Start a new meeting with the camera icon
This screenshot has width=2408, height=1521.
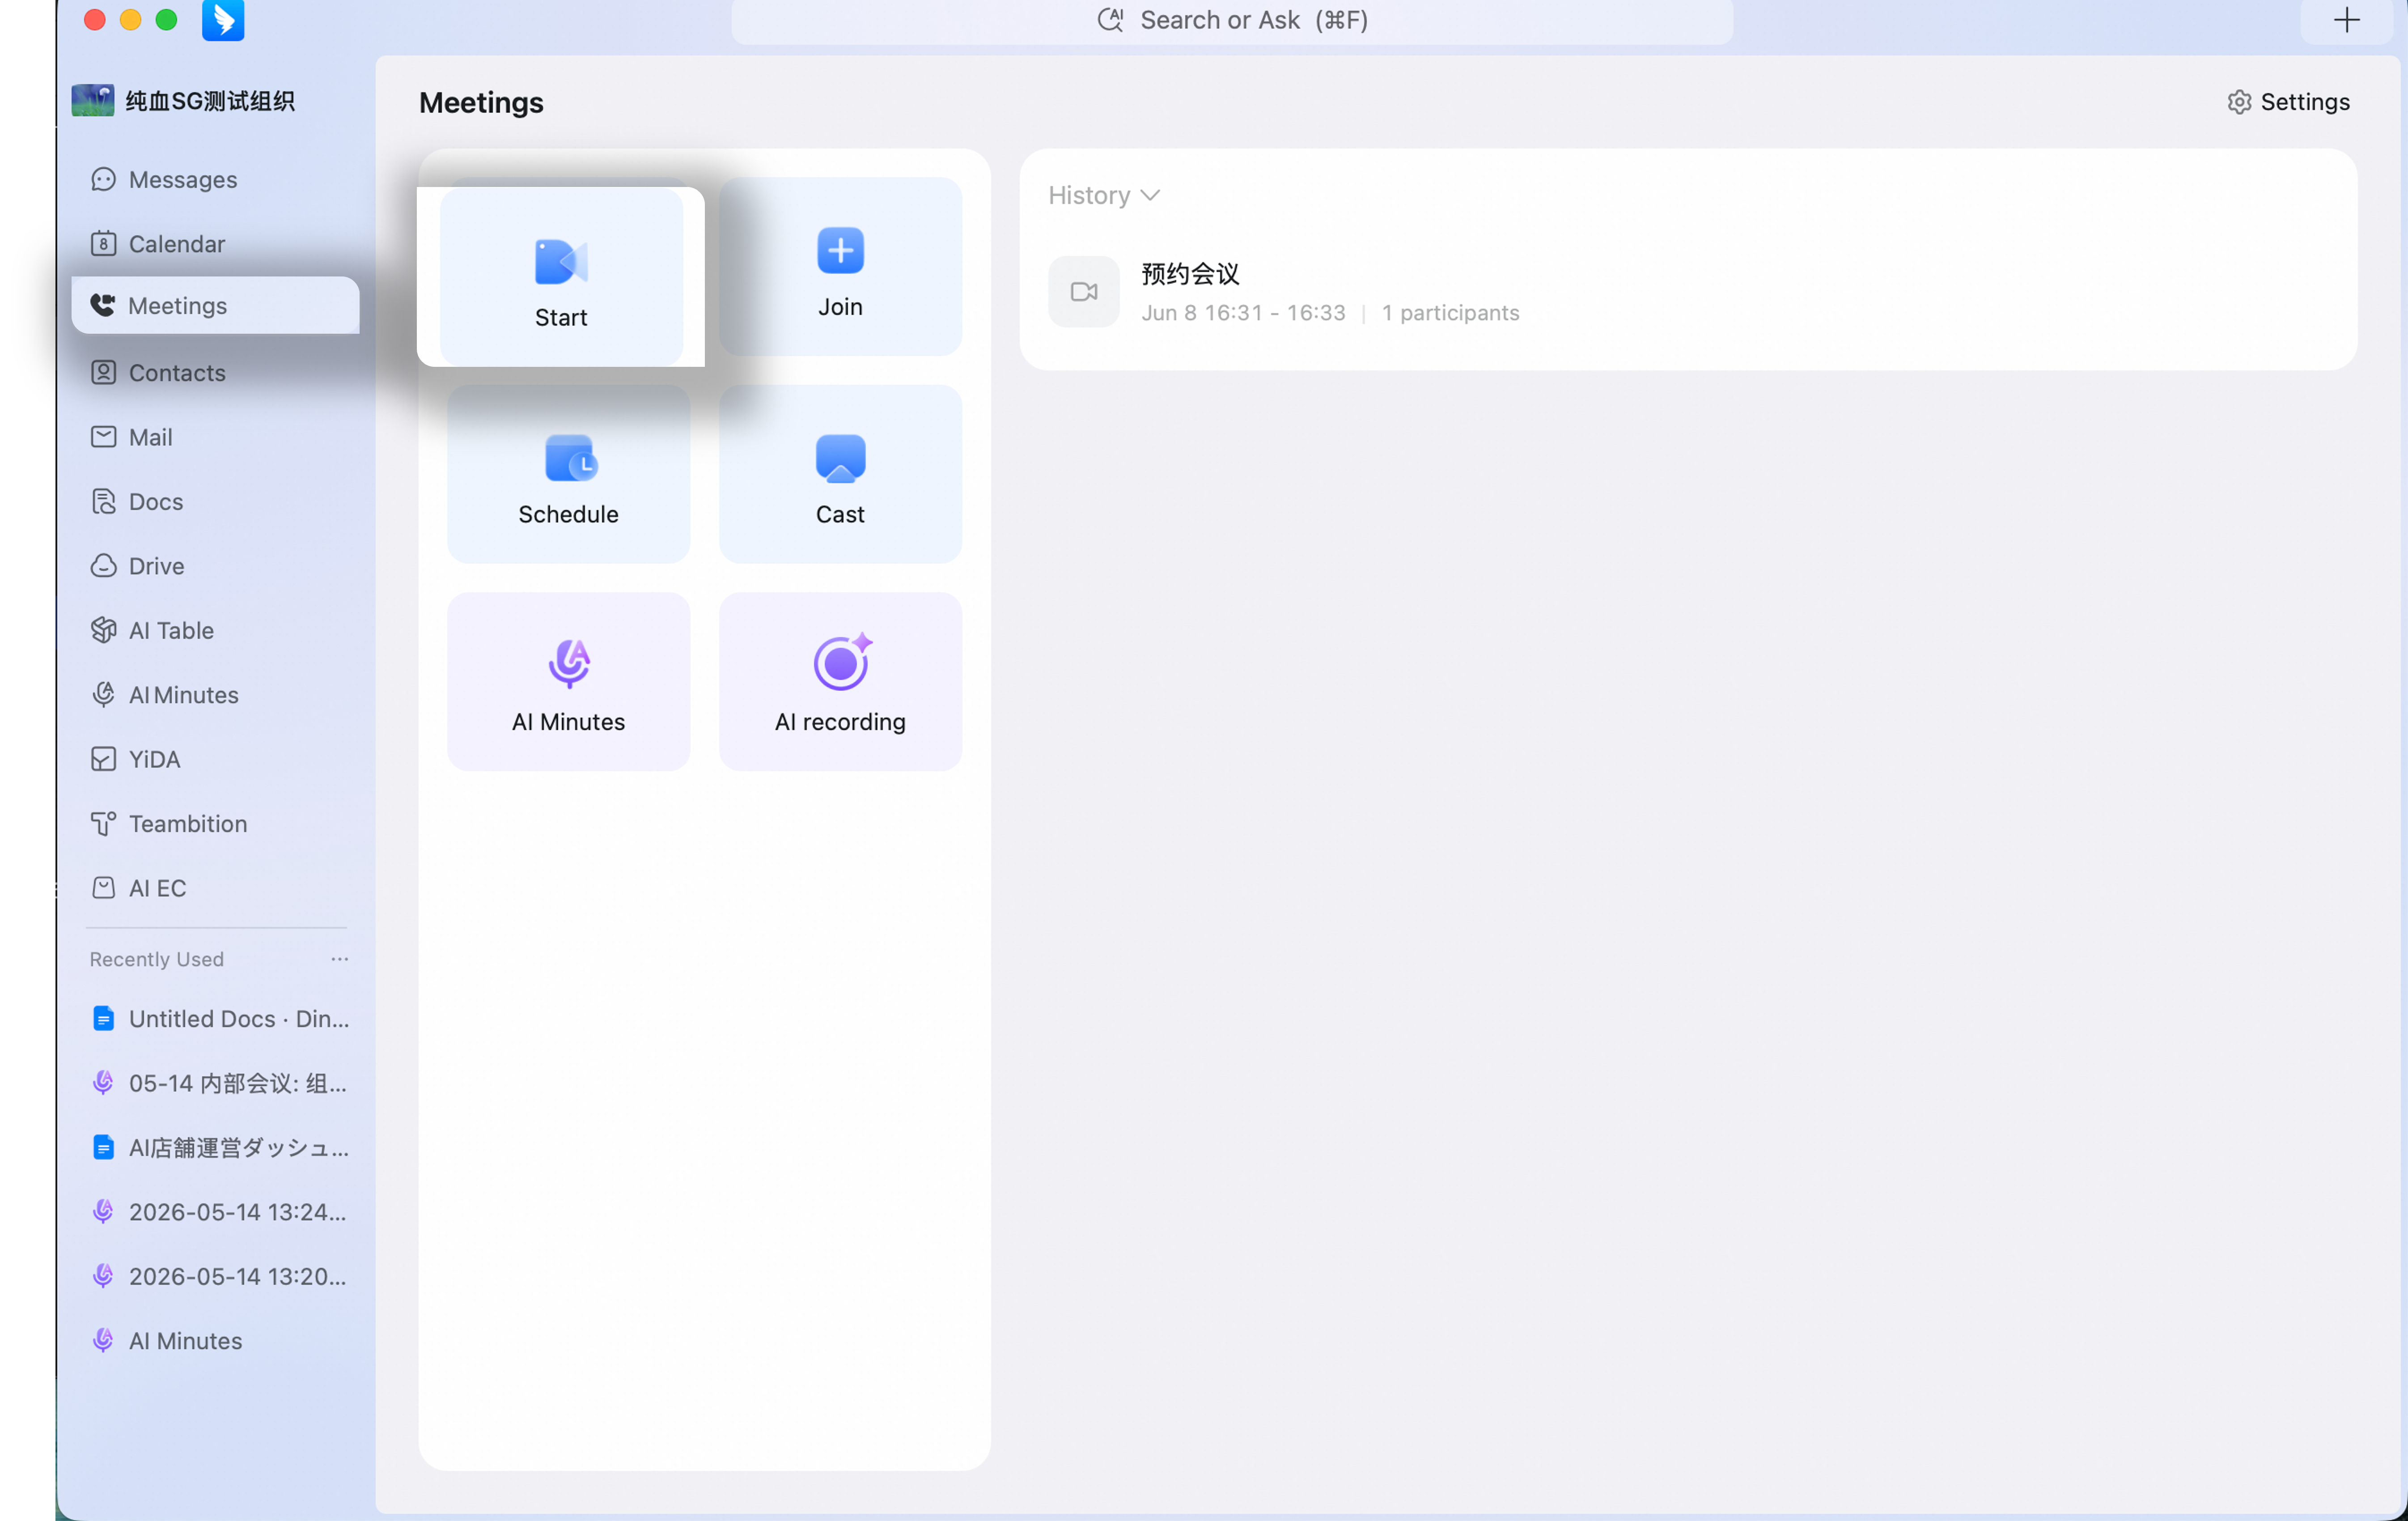(x=561, y=262)
